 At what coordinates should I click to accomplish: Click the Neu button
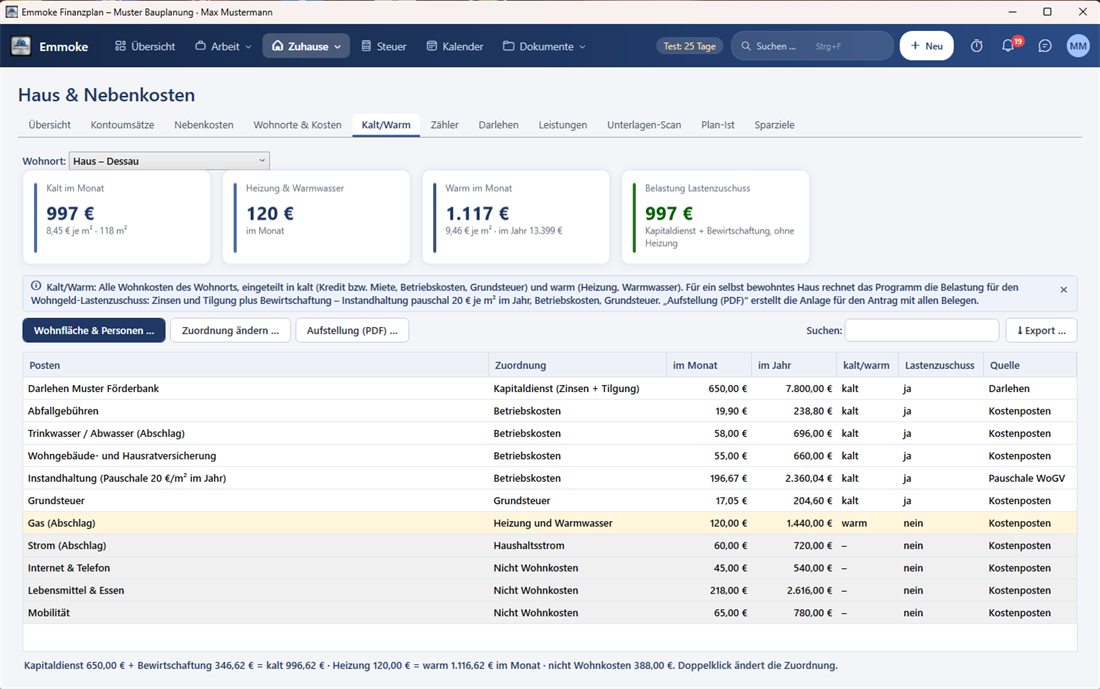pos(926,46)
